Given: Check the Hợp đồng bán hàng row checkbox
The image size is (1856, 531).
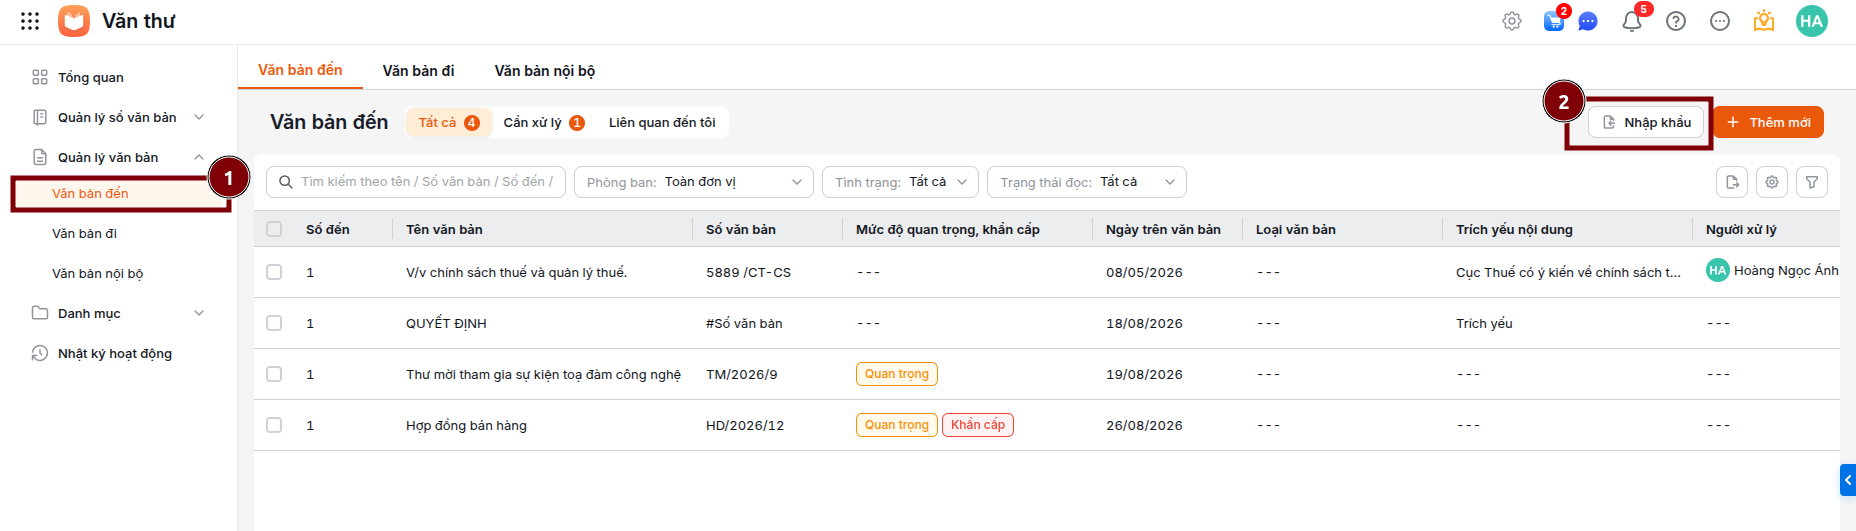Looking at the screenshot, I should click(x=274, y=425).
